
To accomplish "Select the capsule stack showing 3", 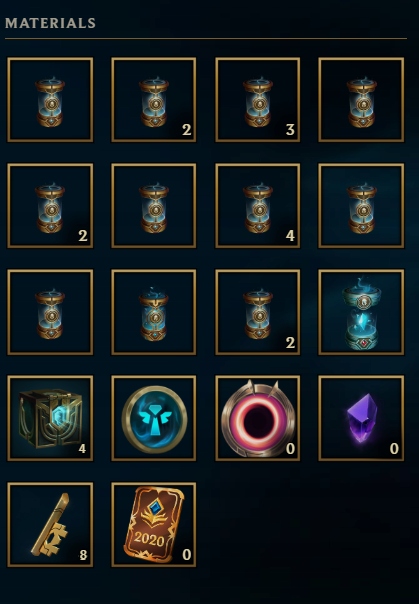I will pos(258,100).
